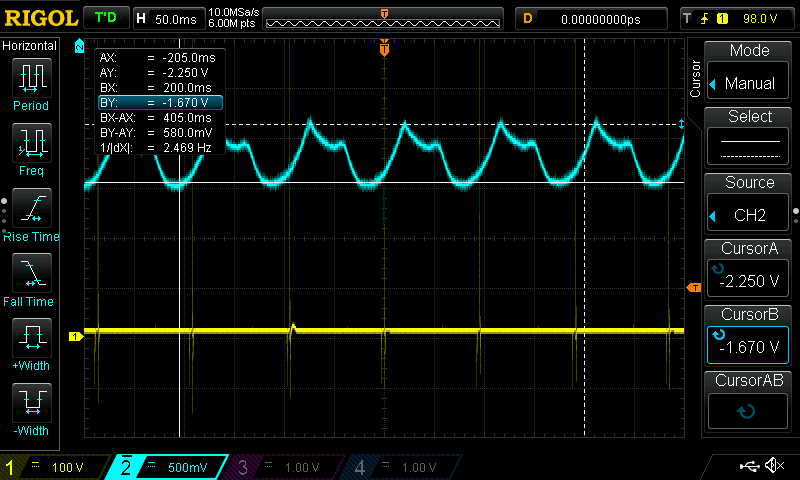The width and height of the screenshot is (800, 480).
Task: Enable channel 4 display
Action: pos(398,467)
